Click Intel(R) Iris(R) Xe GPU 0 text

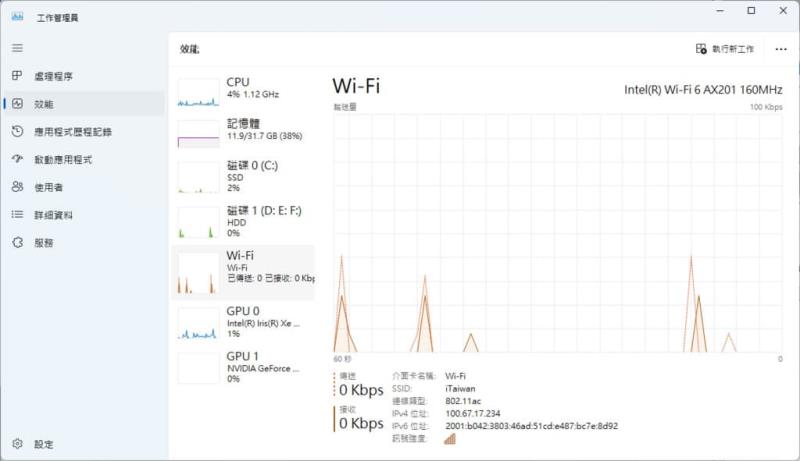263,323
